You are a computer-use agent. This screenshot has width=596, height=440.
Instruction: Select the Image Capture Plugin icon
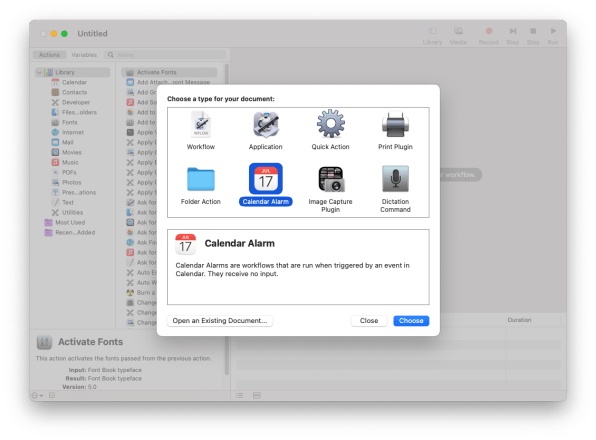pos(331,179)
